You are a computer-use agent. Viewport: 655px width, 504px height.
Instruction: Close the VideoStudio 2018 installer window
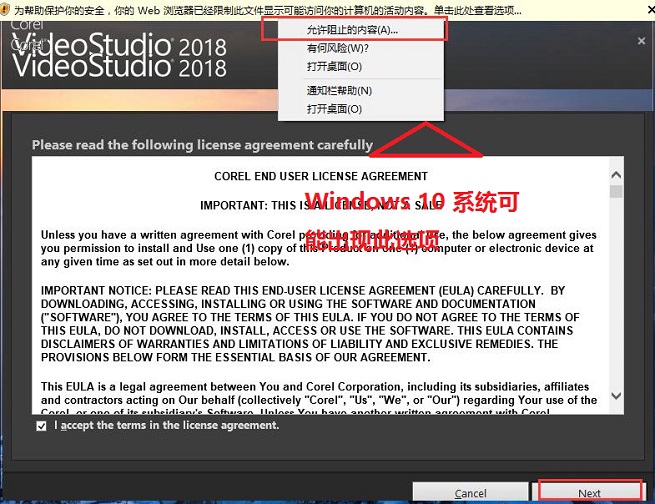coord(641,41)
